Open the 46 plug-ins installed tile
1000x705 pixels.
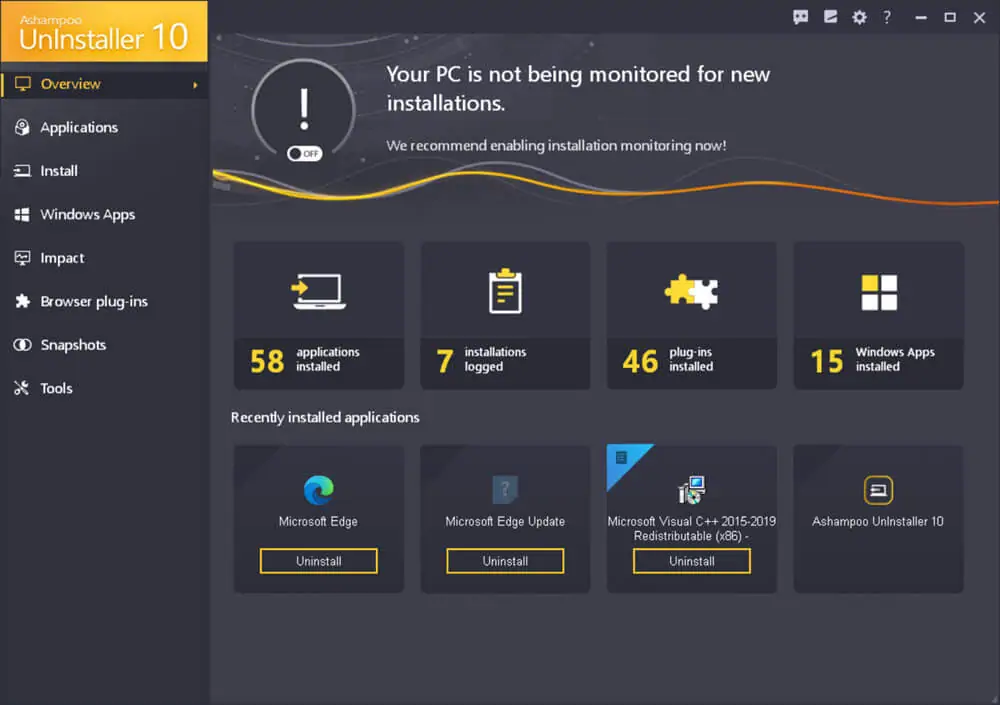pyautogui.click(x=692, y=316)
